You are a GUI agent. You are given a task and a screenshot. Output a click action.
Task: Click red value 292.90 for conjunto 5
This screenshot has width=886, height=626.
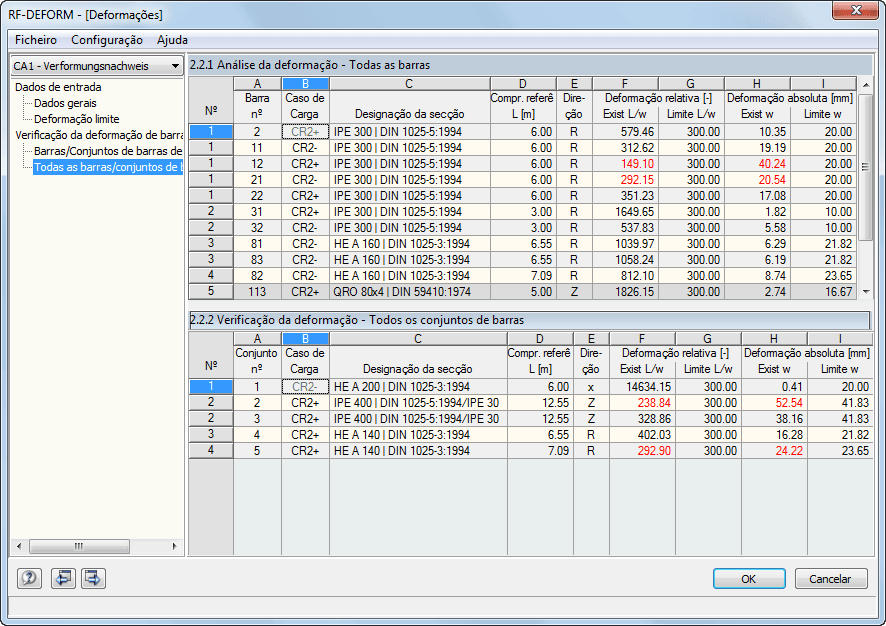[642, 451]
